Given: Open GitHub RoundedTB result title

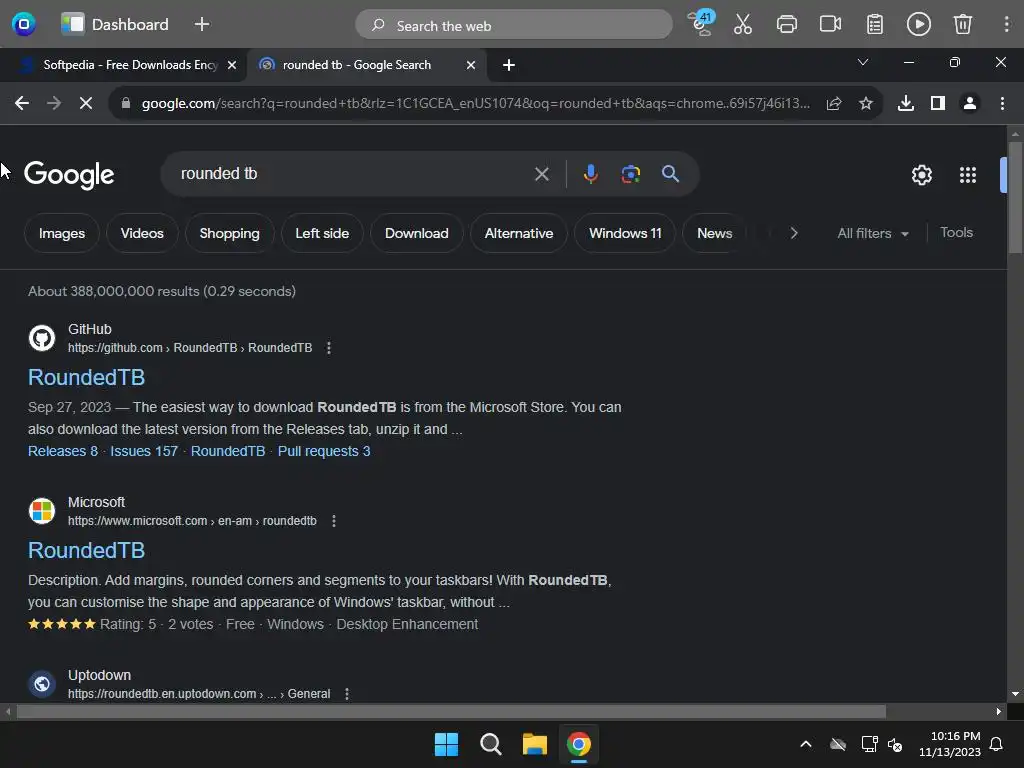Looking at the screenshot, I should click(x=86, y=377).
